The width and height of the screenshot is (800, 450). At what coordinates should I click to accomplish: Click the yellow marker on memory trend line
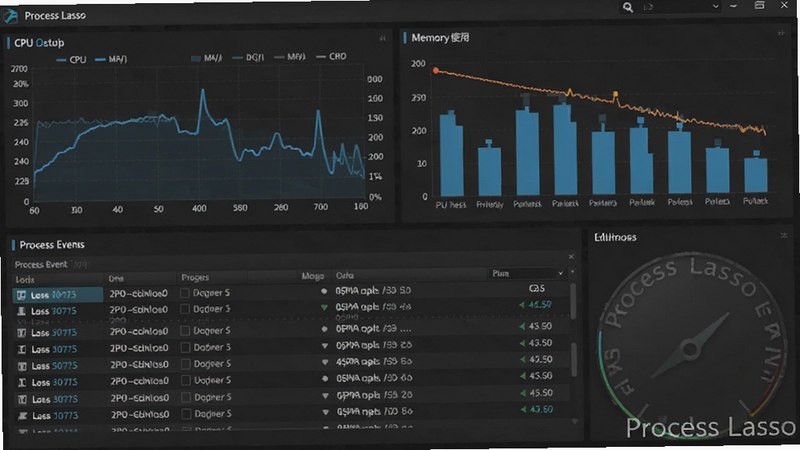click(x=615, y=94)
